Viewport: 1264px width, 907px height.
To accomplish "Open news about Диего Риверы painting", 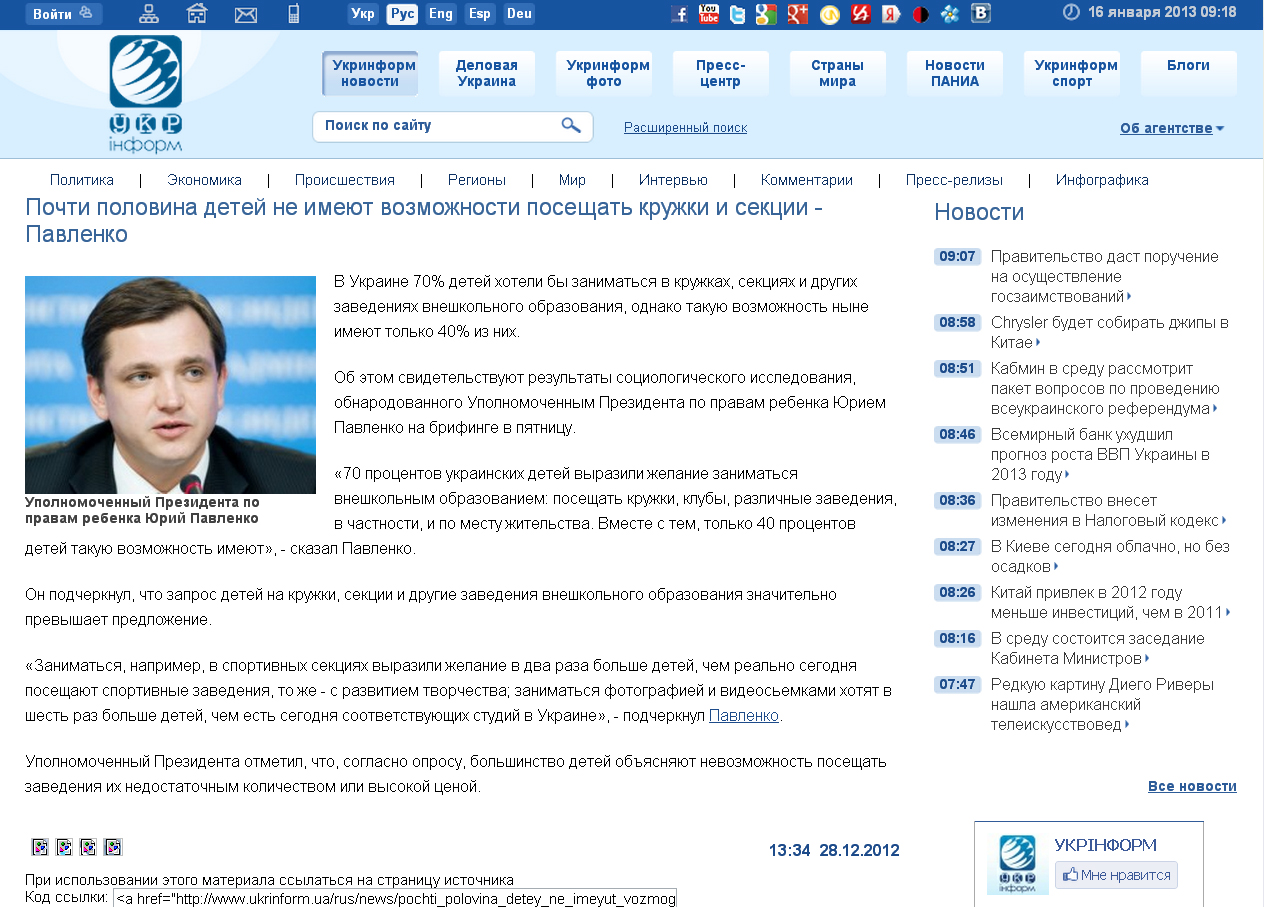I will click(x=1103, y=704).
